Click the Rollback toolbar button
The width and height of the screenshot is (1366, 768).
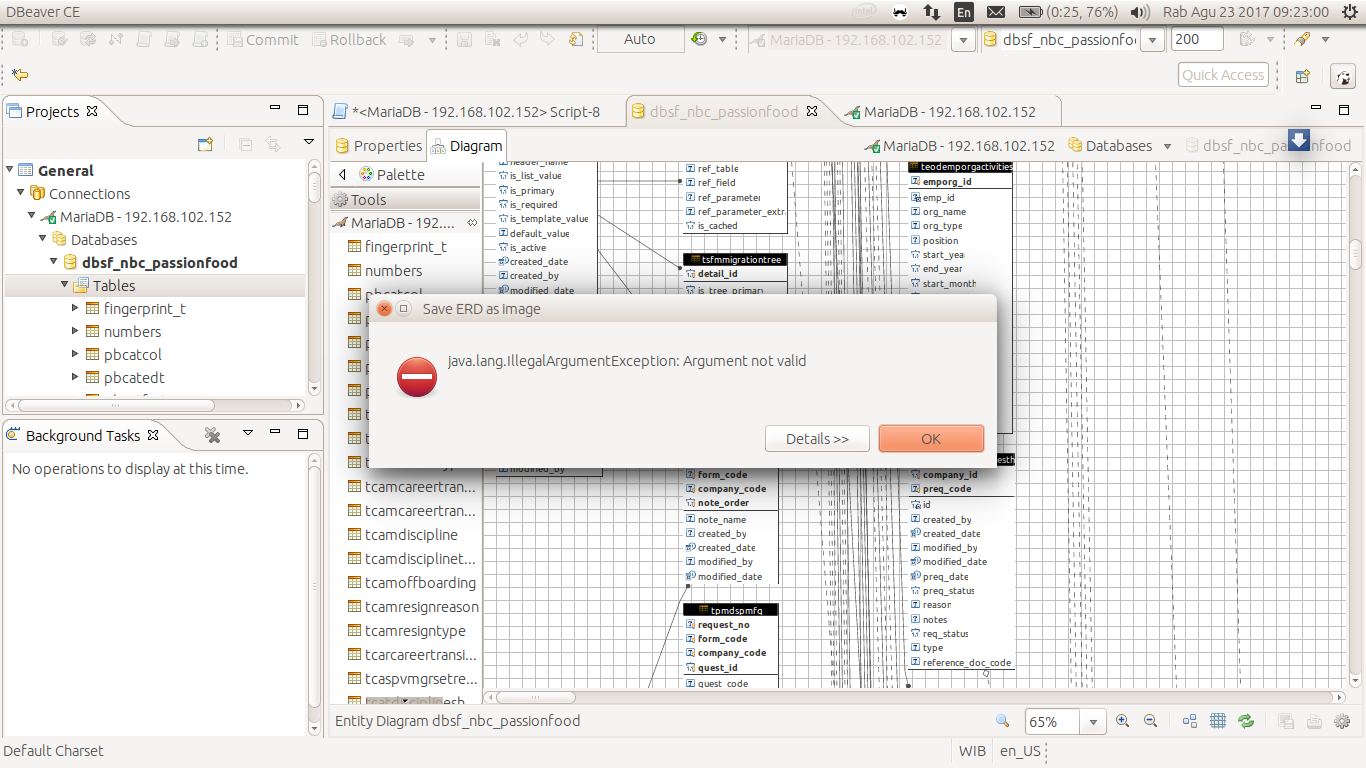coord(349,40)
